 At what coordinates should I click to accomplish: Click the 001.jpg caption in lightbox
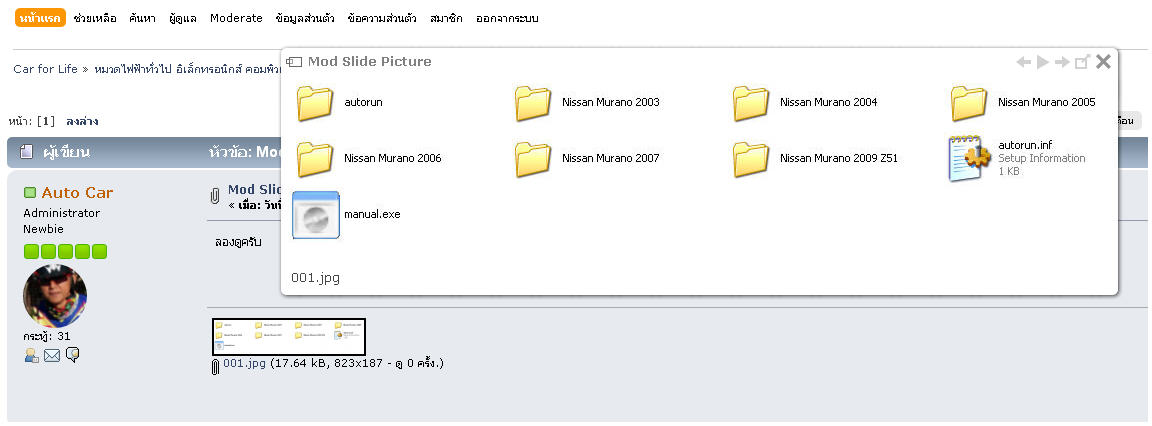[x=315, y=278]
